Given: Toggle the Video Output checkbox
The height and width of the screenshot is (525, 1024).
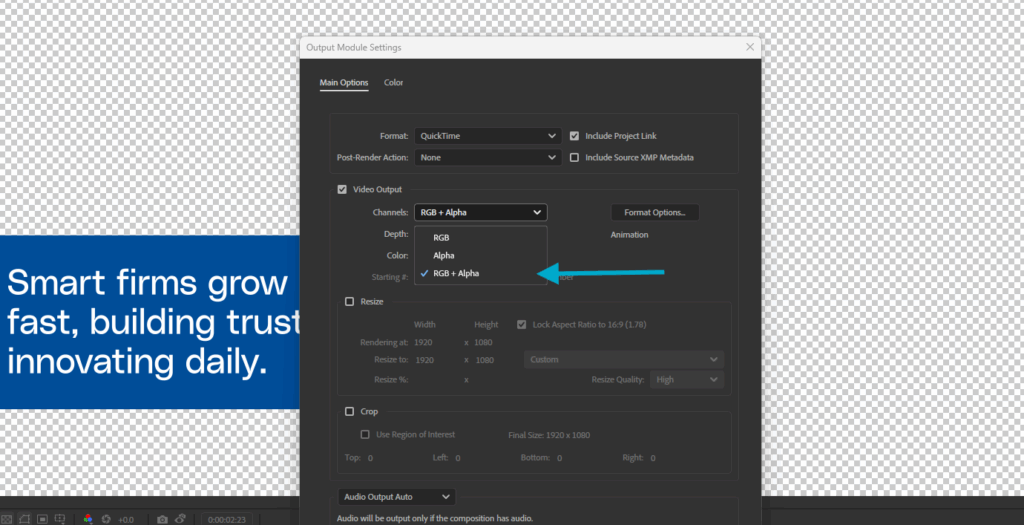Looking at the screenshot, I should pos(342,189).
